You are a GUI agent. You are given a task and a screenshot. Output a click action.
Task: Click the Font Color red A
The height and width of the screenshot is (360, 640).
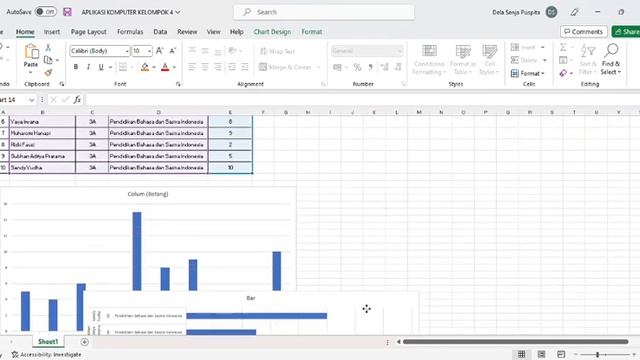165,67
